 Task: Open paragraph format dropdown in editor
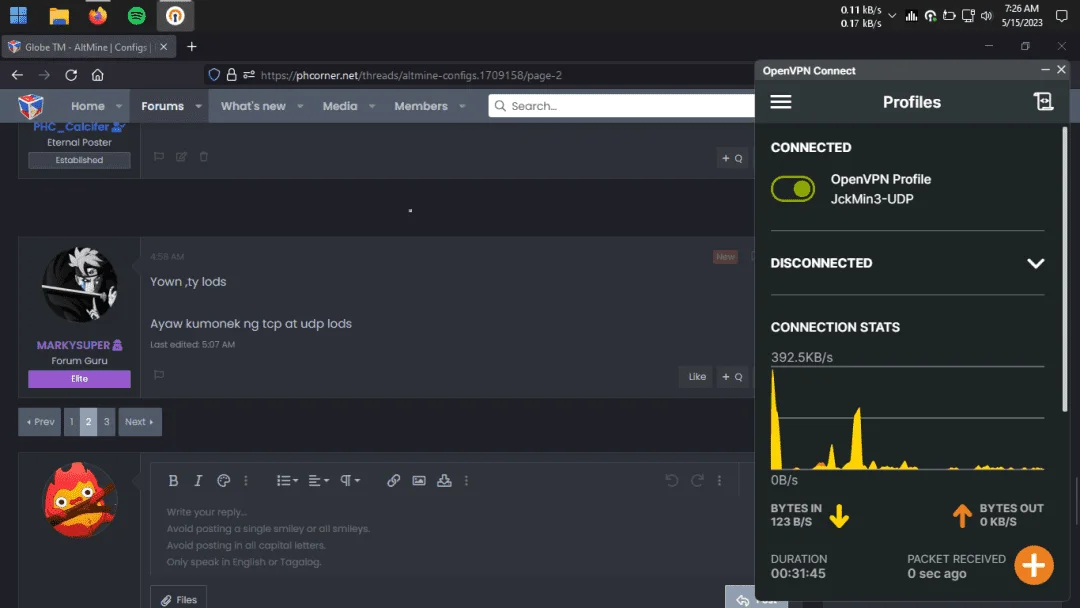tap(350, 481)
